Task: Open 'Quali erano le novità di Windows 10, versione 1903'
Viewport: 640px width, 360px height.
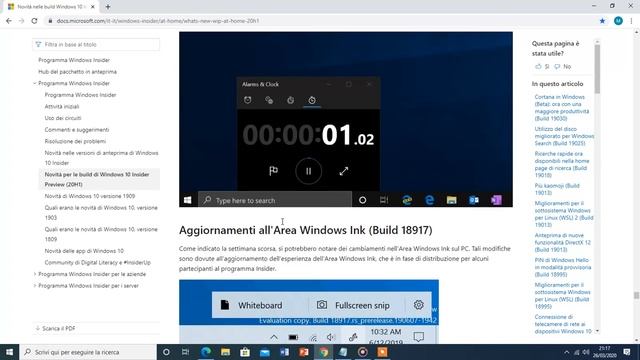Action: click(x=101, y=213)
